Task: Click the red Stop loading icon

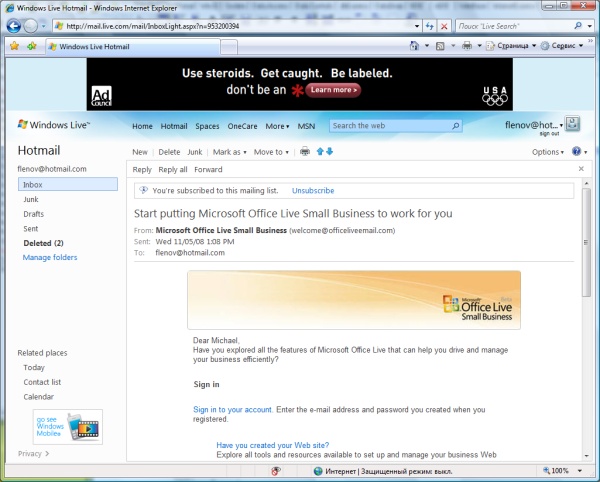Action: [x=444, y=26]
